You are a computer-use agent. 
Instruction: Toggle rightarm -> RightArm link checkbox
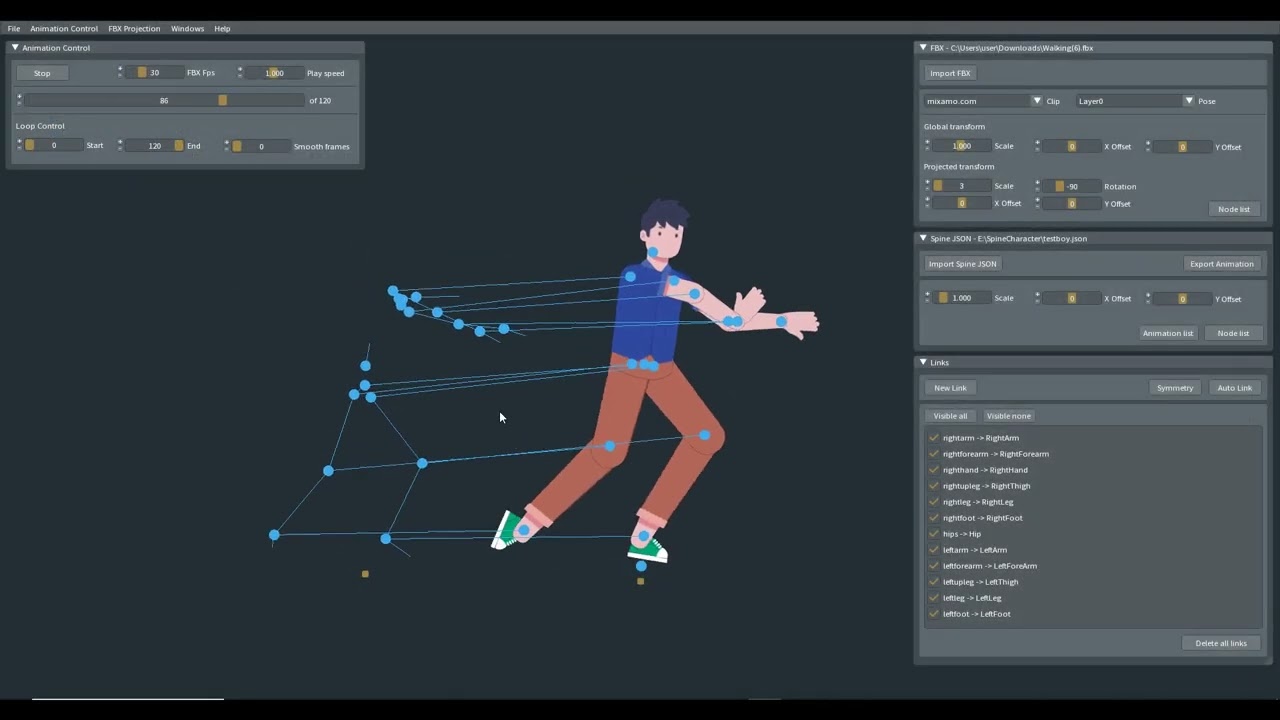coord(934,438)
